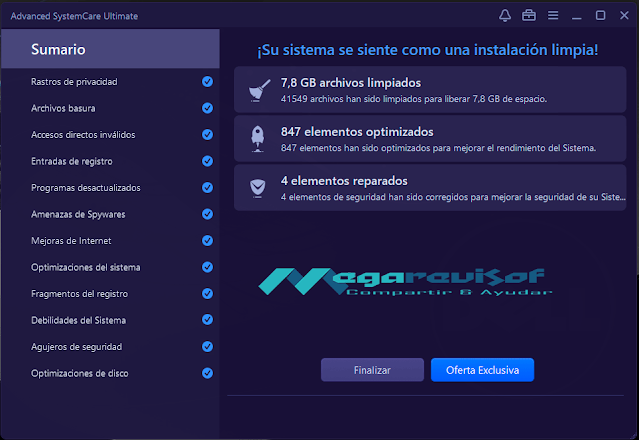This screenshot has height=440, width=639.
Task: Click the Advanced SystemCare Ultimate title text
Action: [74, 16]
